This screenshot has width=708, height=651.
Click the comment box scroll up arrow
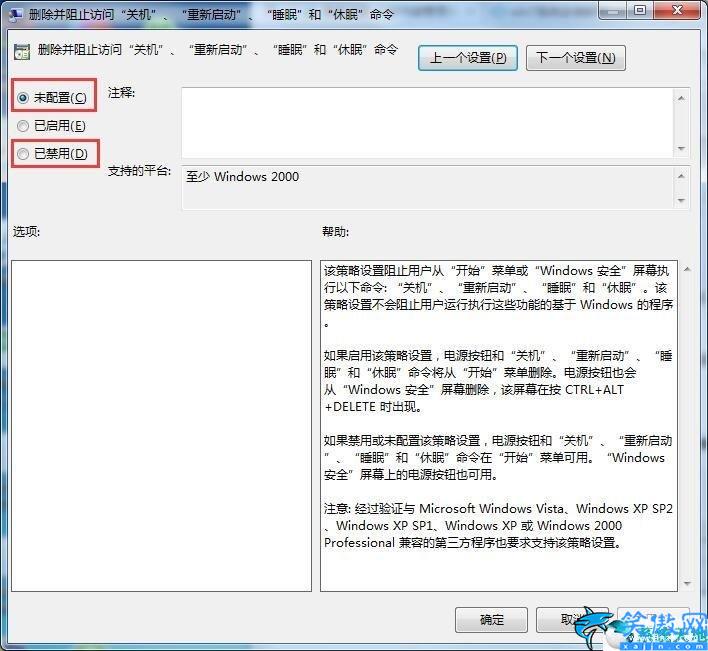[x=681, y=98]
